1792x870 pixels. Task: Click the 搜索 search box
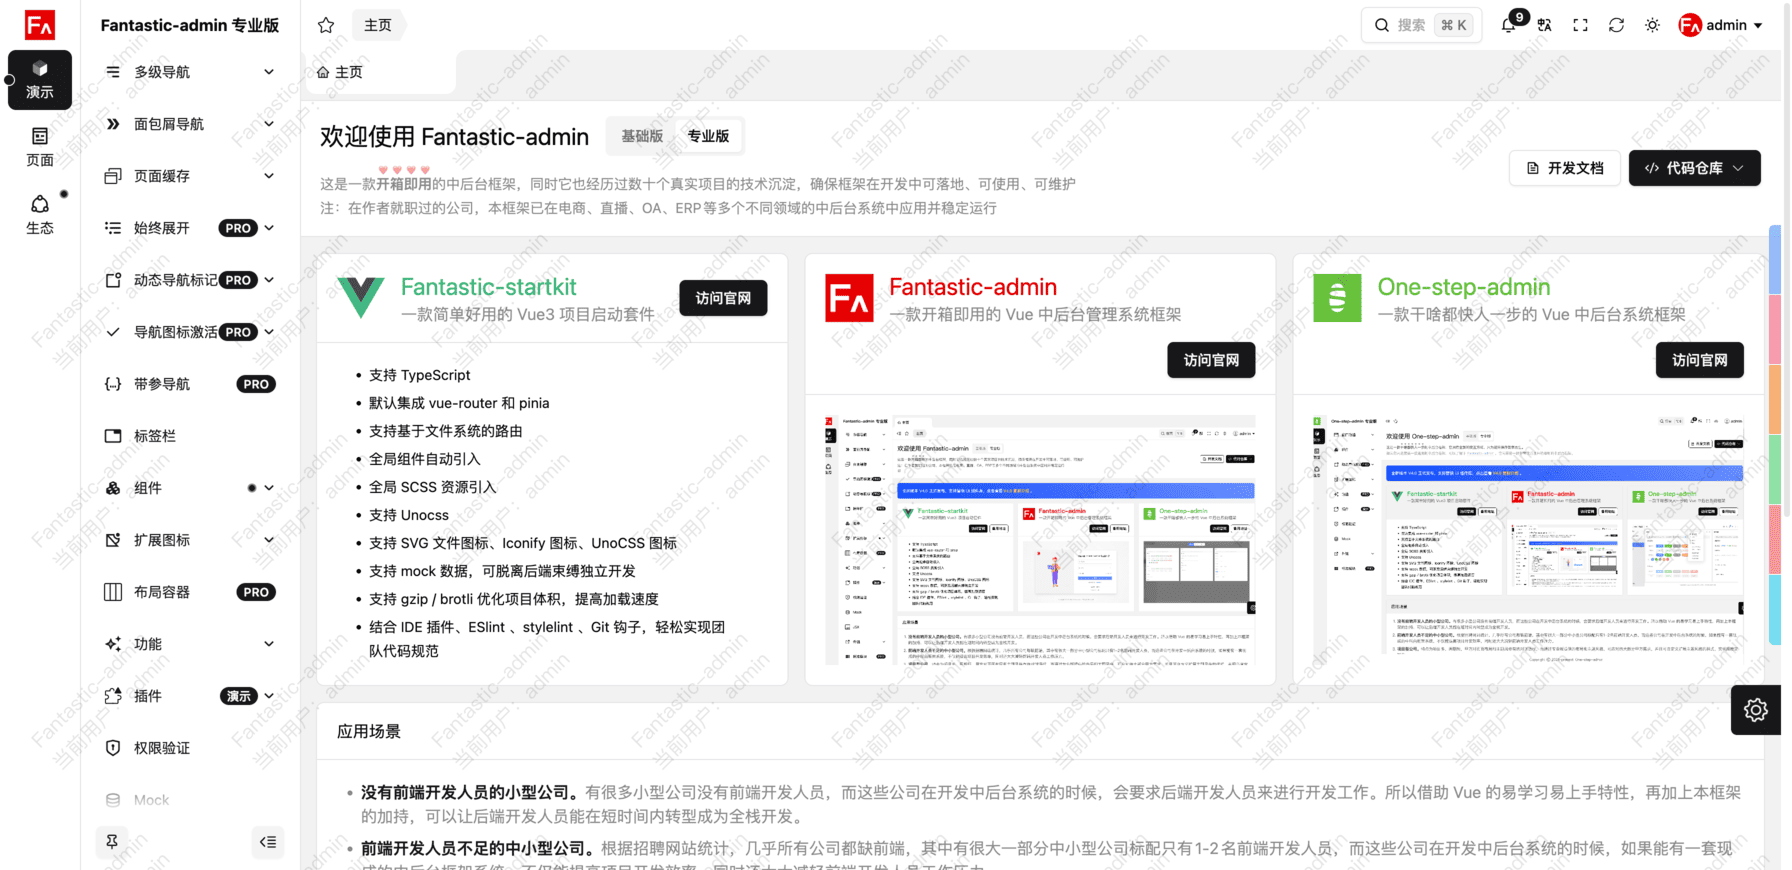[1419, 25]
